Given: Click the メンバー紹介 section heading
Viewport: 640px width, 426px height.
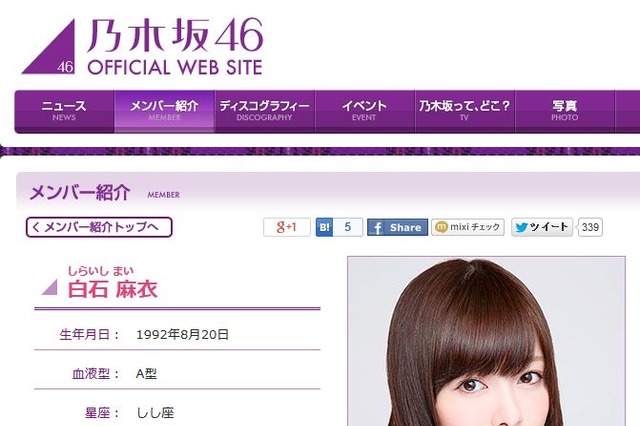Looking at the screenshot, I should coord(80,193).
